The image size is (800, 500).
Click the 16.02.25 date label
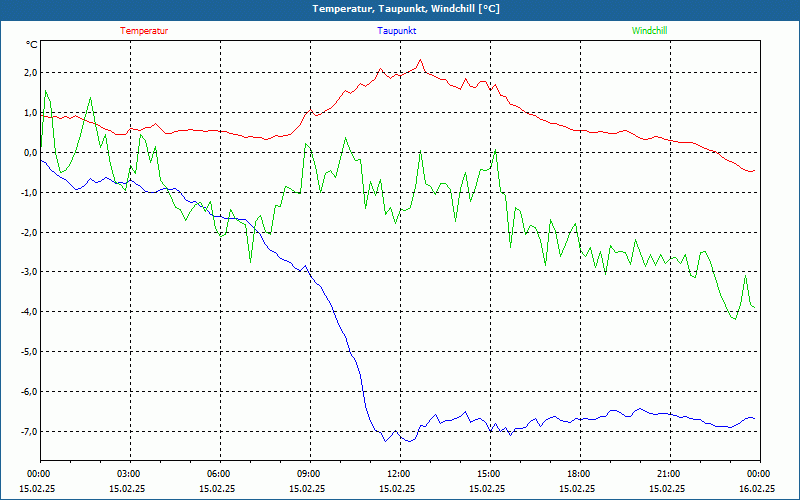[x=757, y=488]
